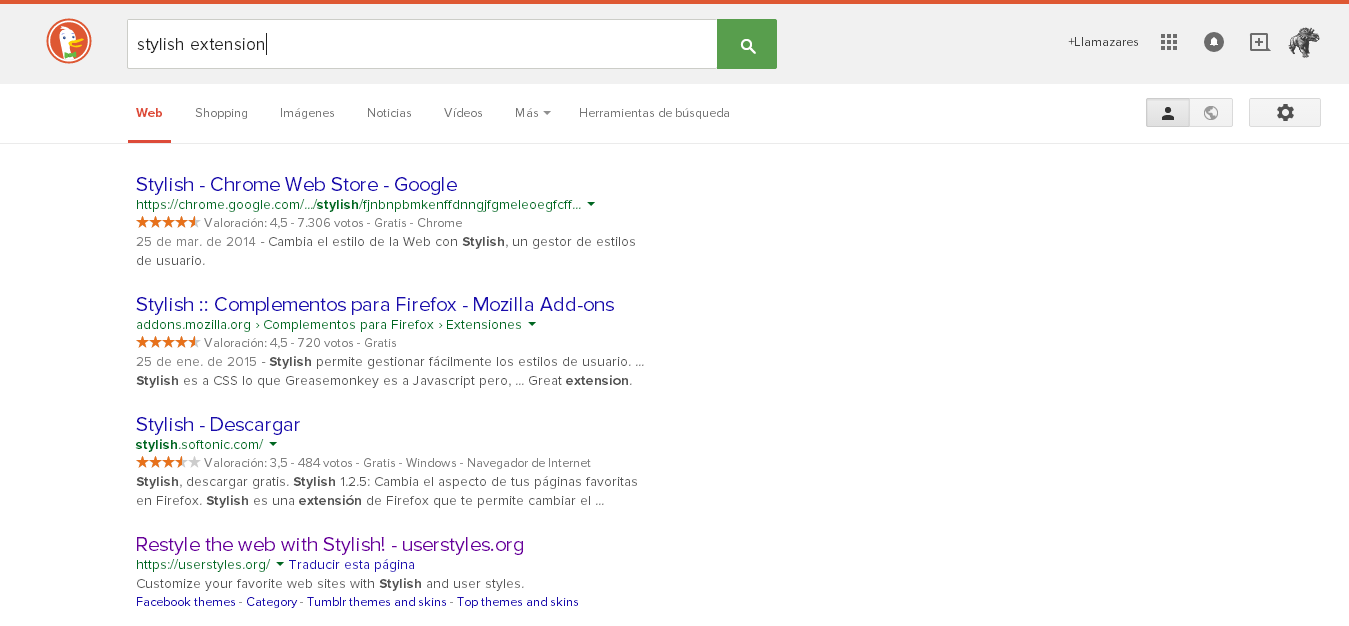Open the apps grid icon
Image resolution: width=1349 pixels, height=626 pixels.
click(x=1169, y=42)
